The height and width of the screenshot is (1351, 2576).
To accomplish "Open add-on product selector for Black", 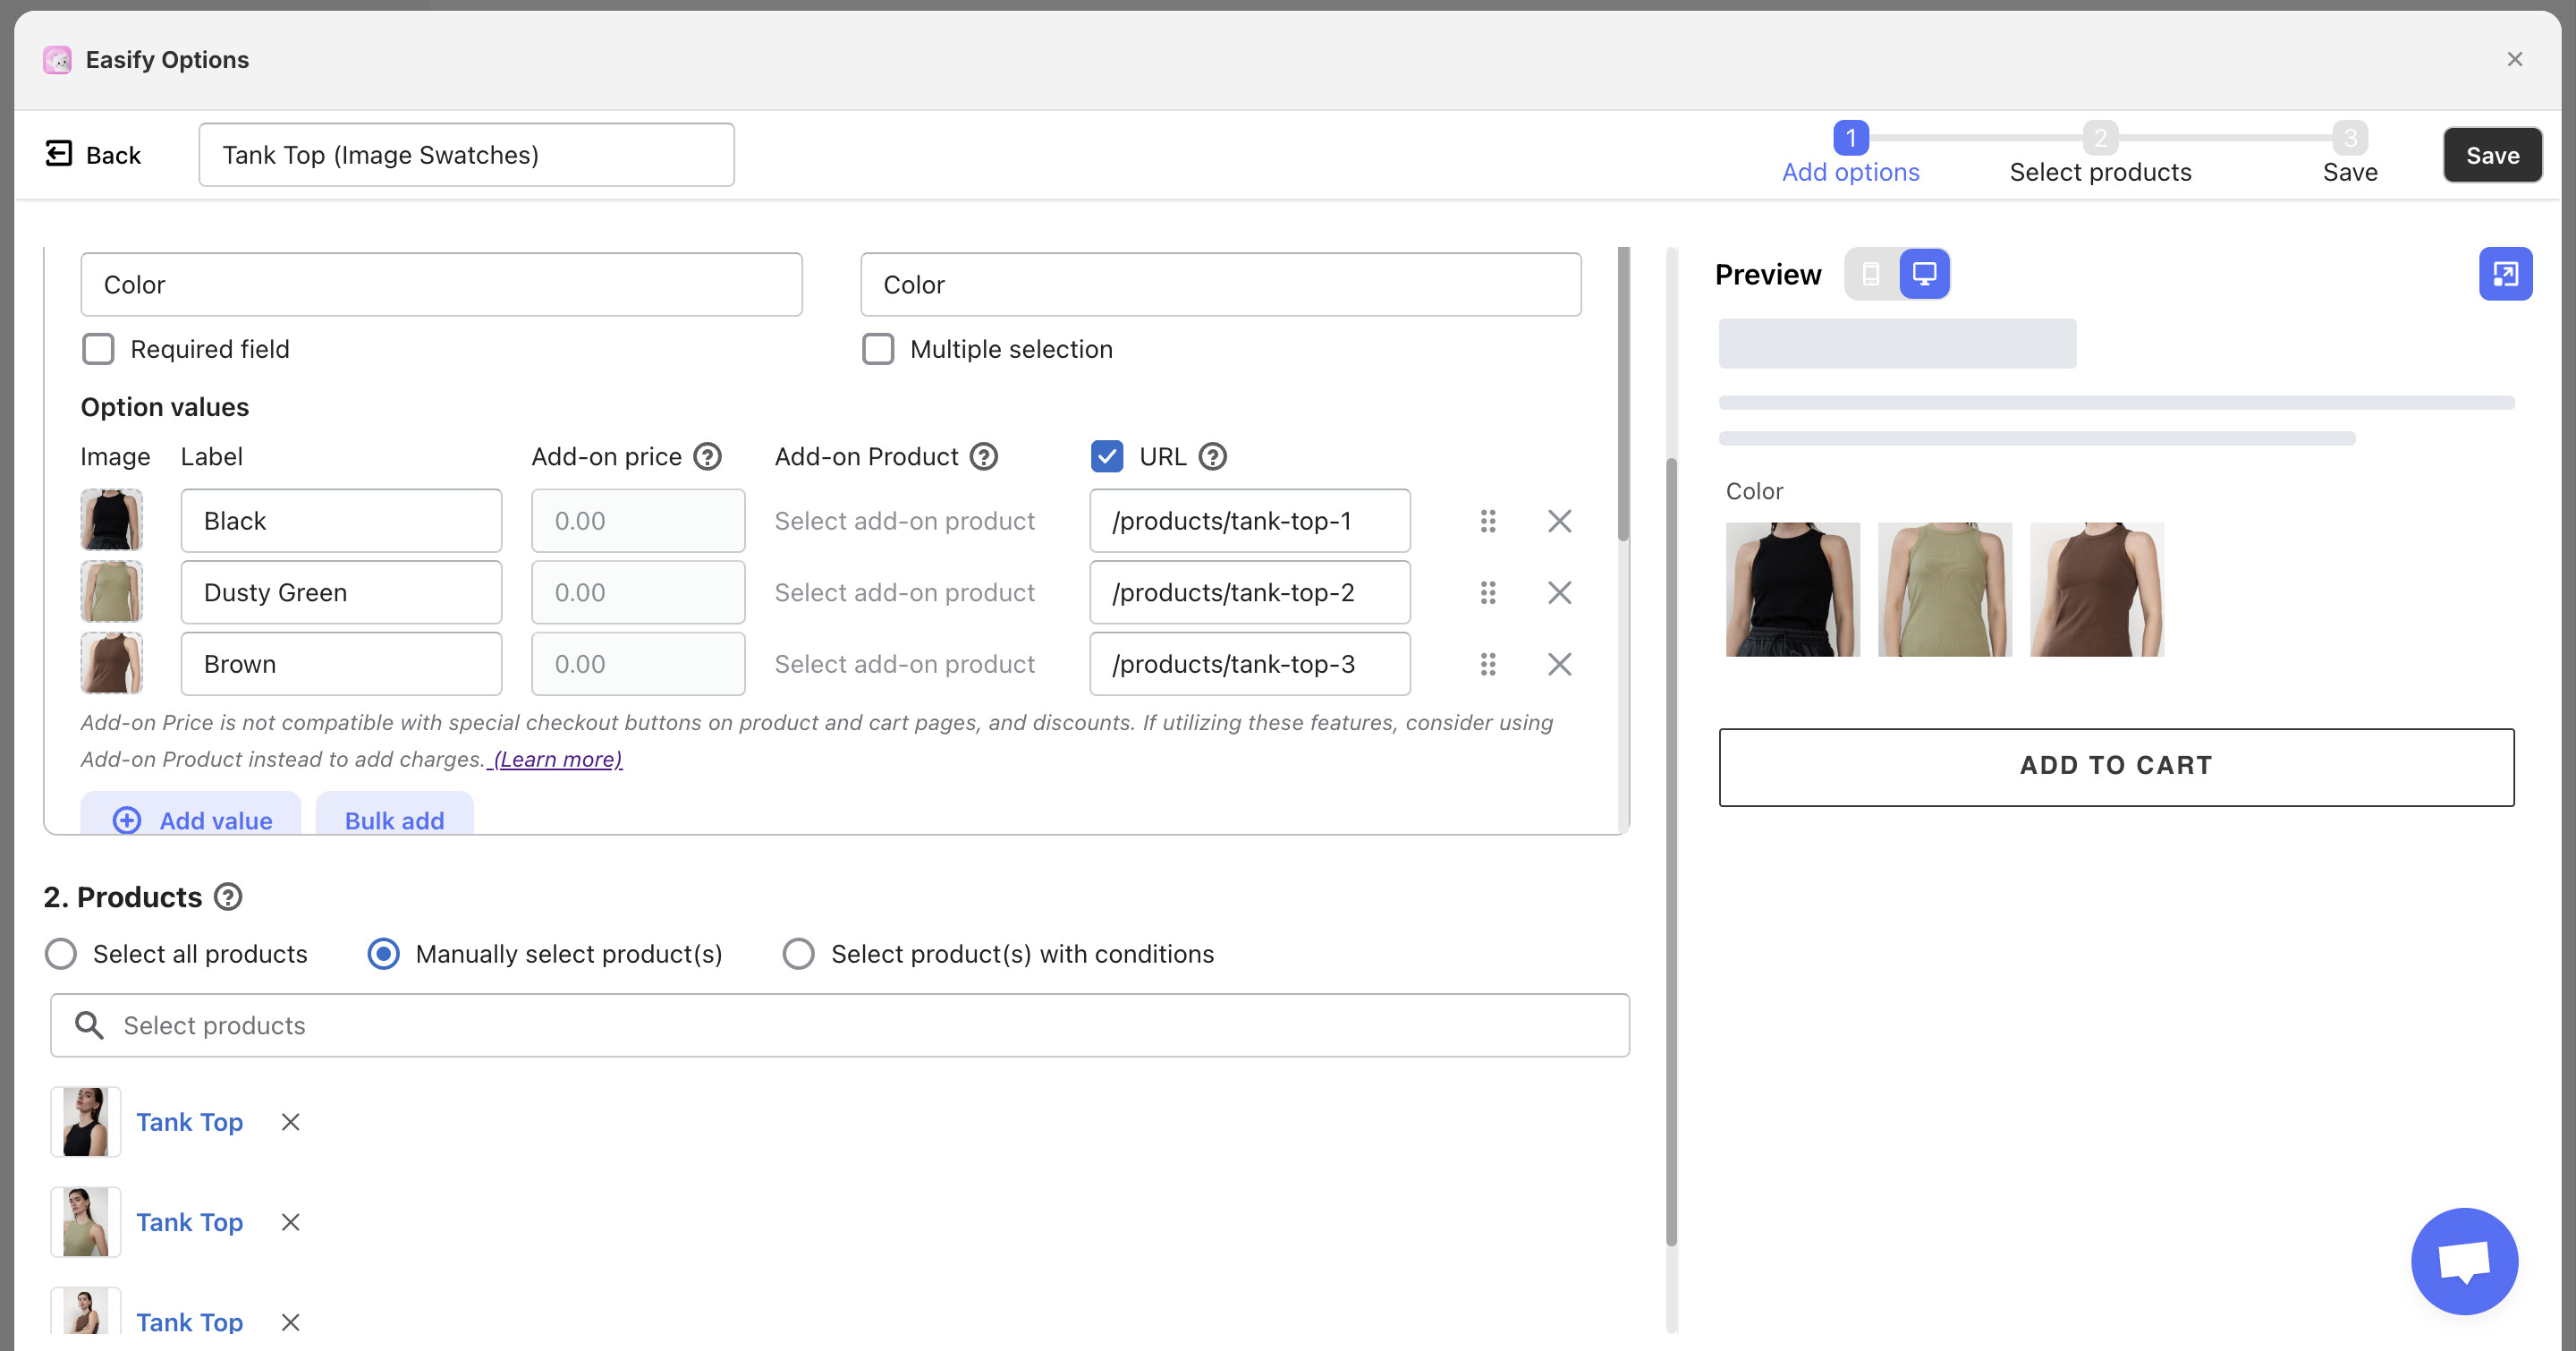I will click(x=904, y=521).
